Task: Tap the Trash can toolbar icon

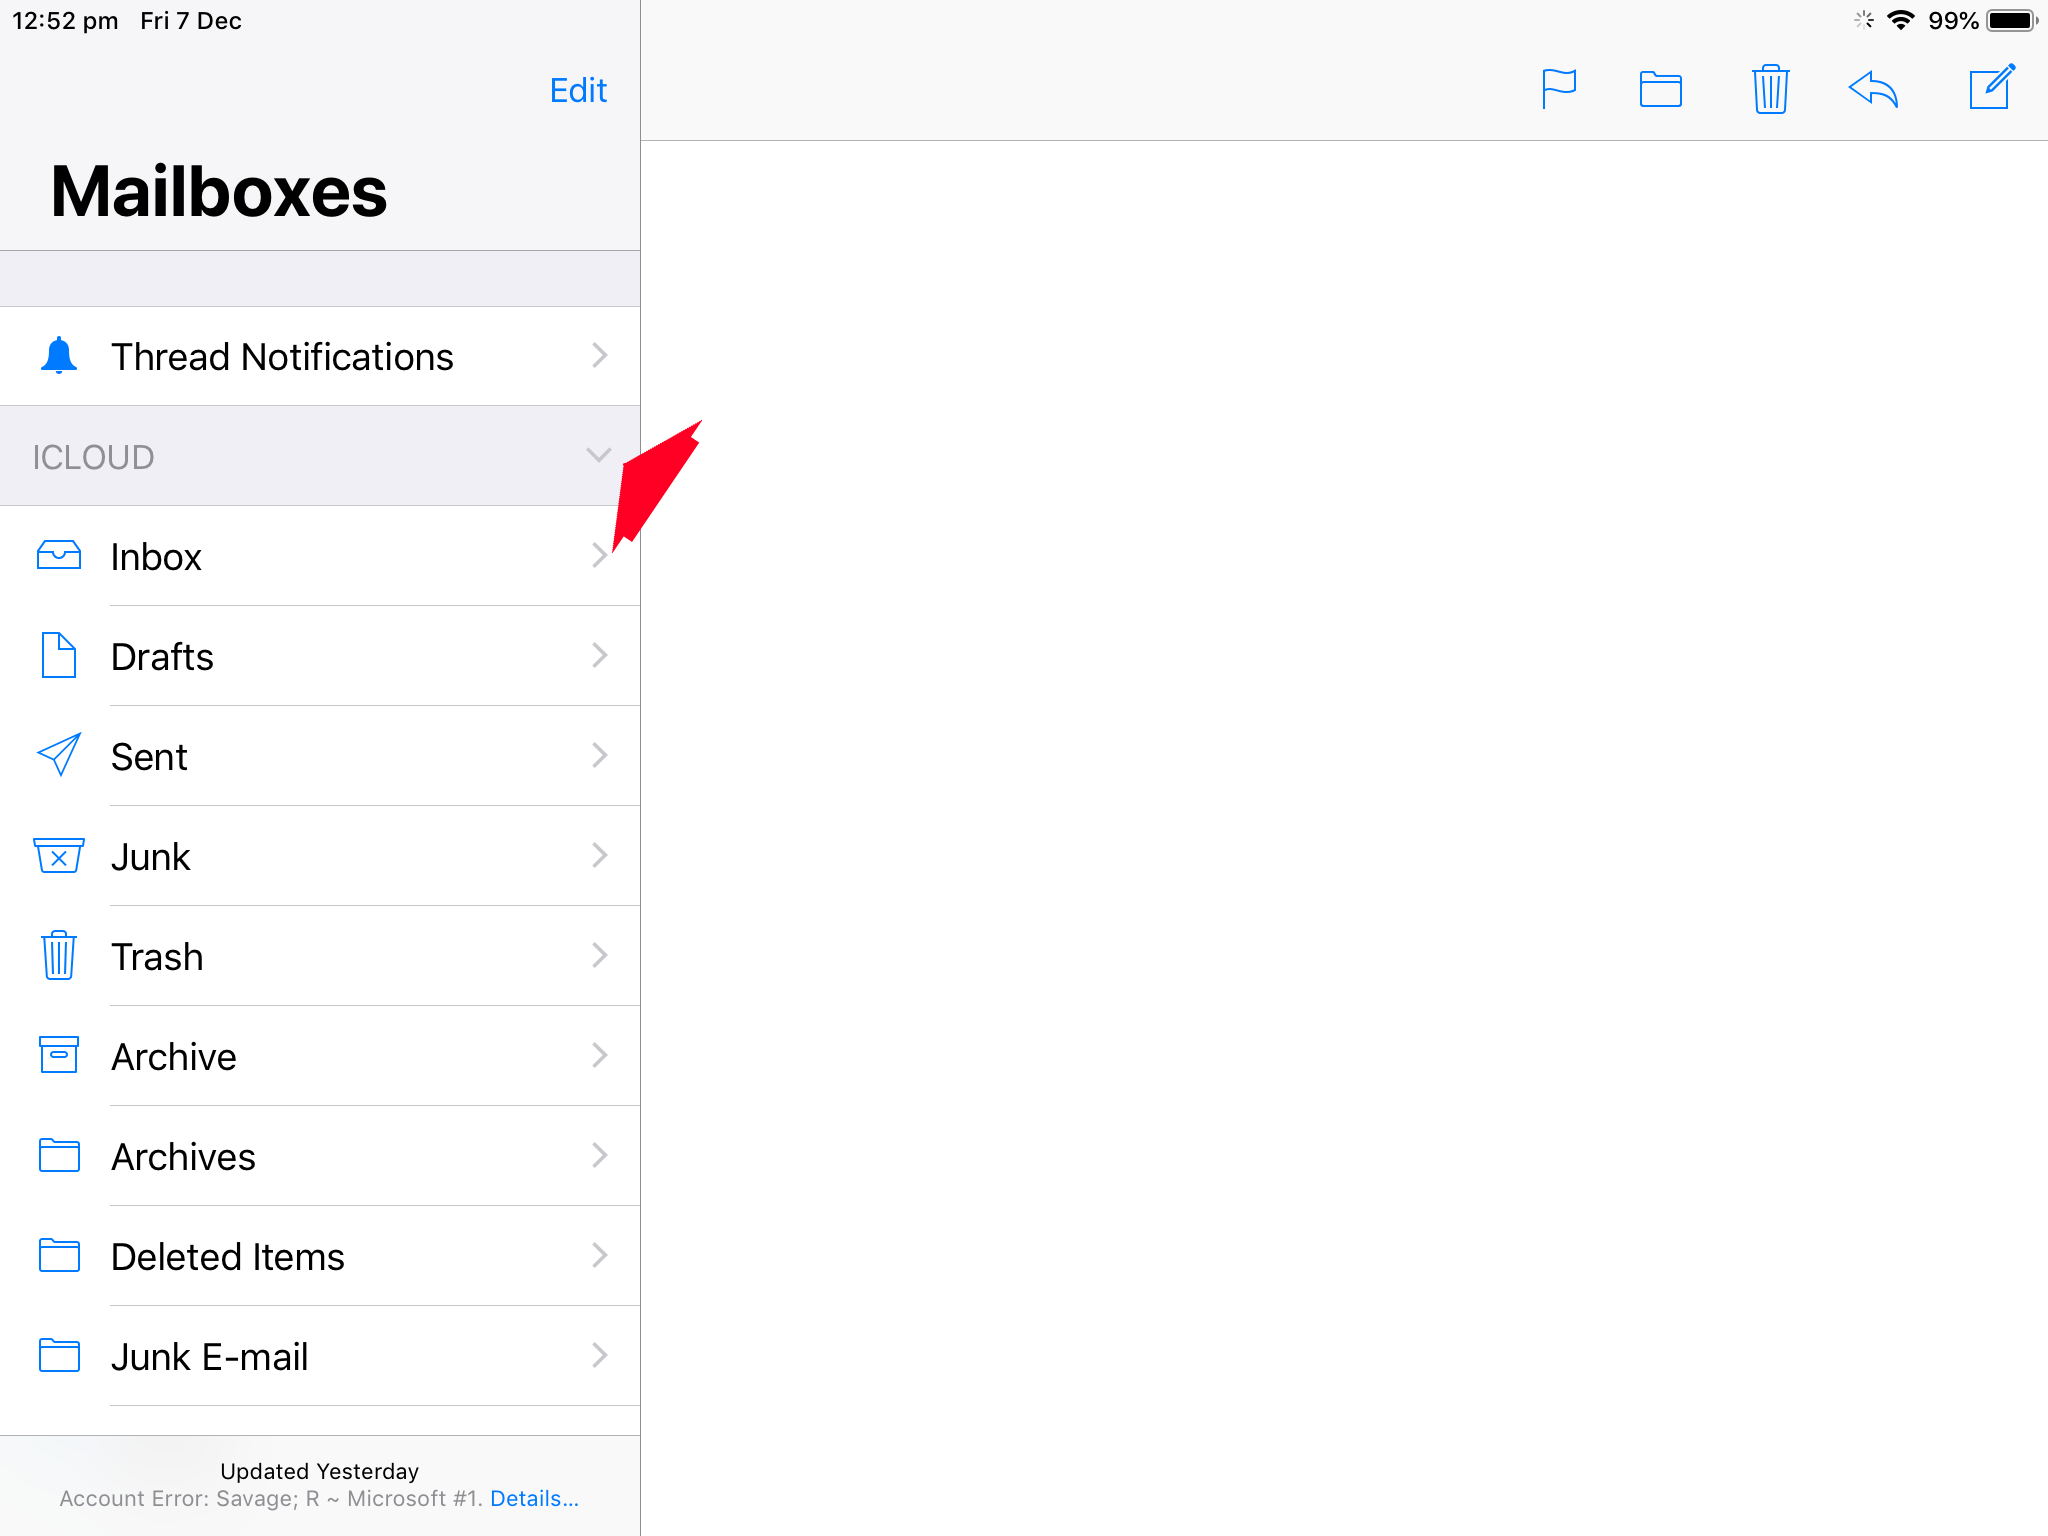Action: tap(1770, 89)
